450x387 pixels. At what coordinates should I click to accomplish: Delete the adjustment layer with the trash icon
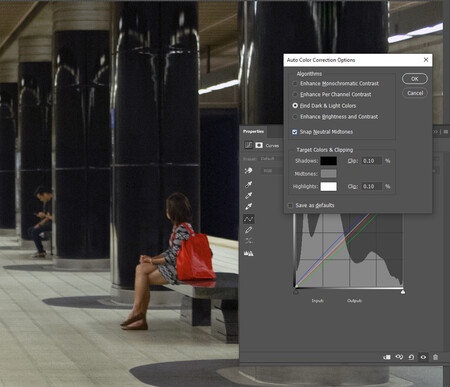pos(435,357)
